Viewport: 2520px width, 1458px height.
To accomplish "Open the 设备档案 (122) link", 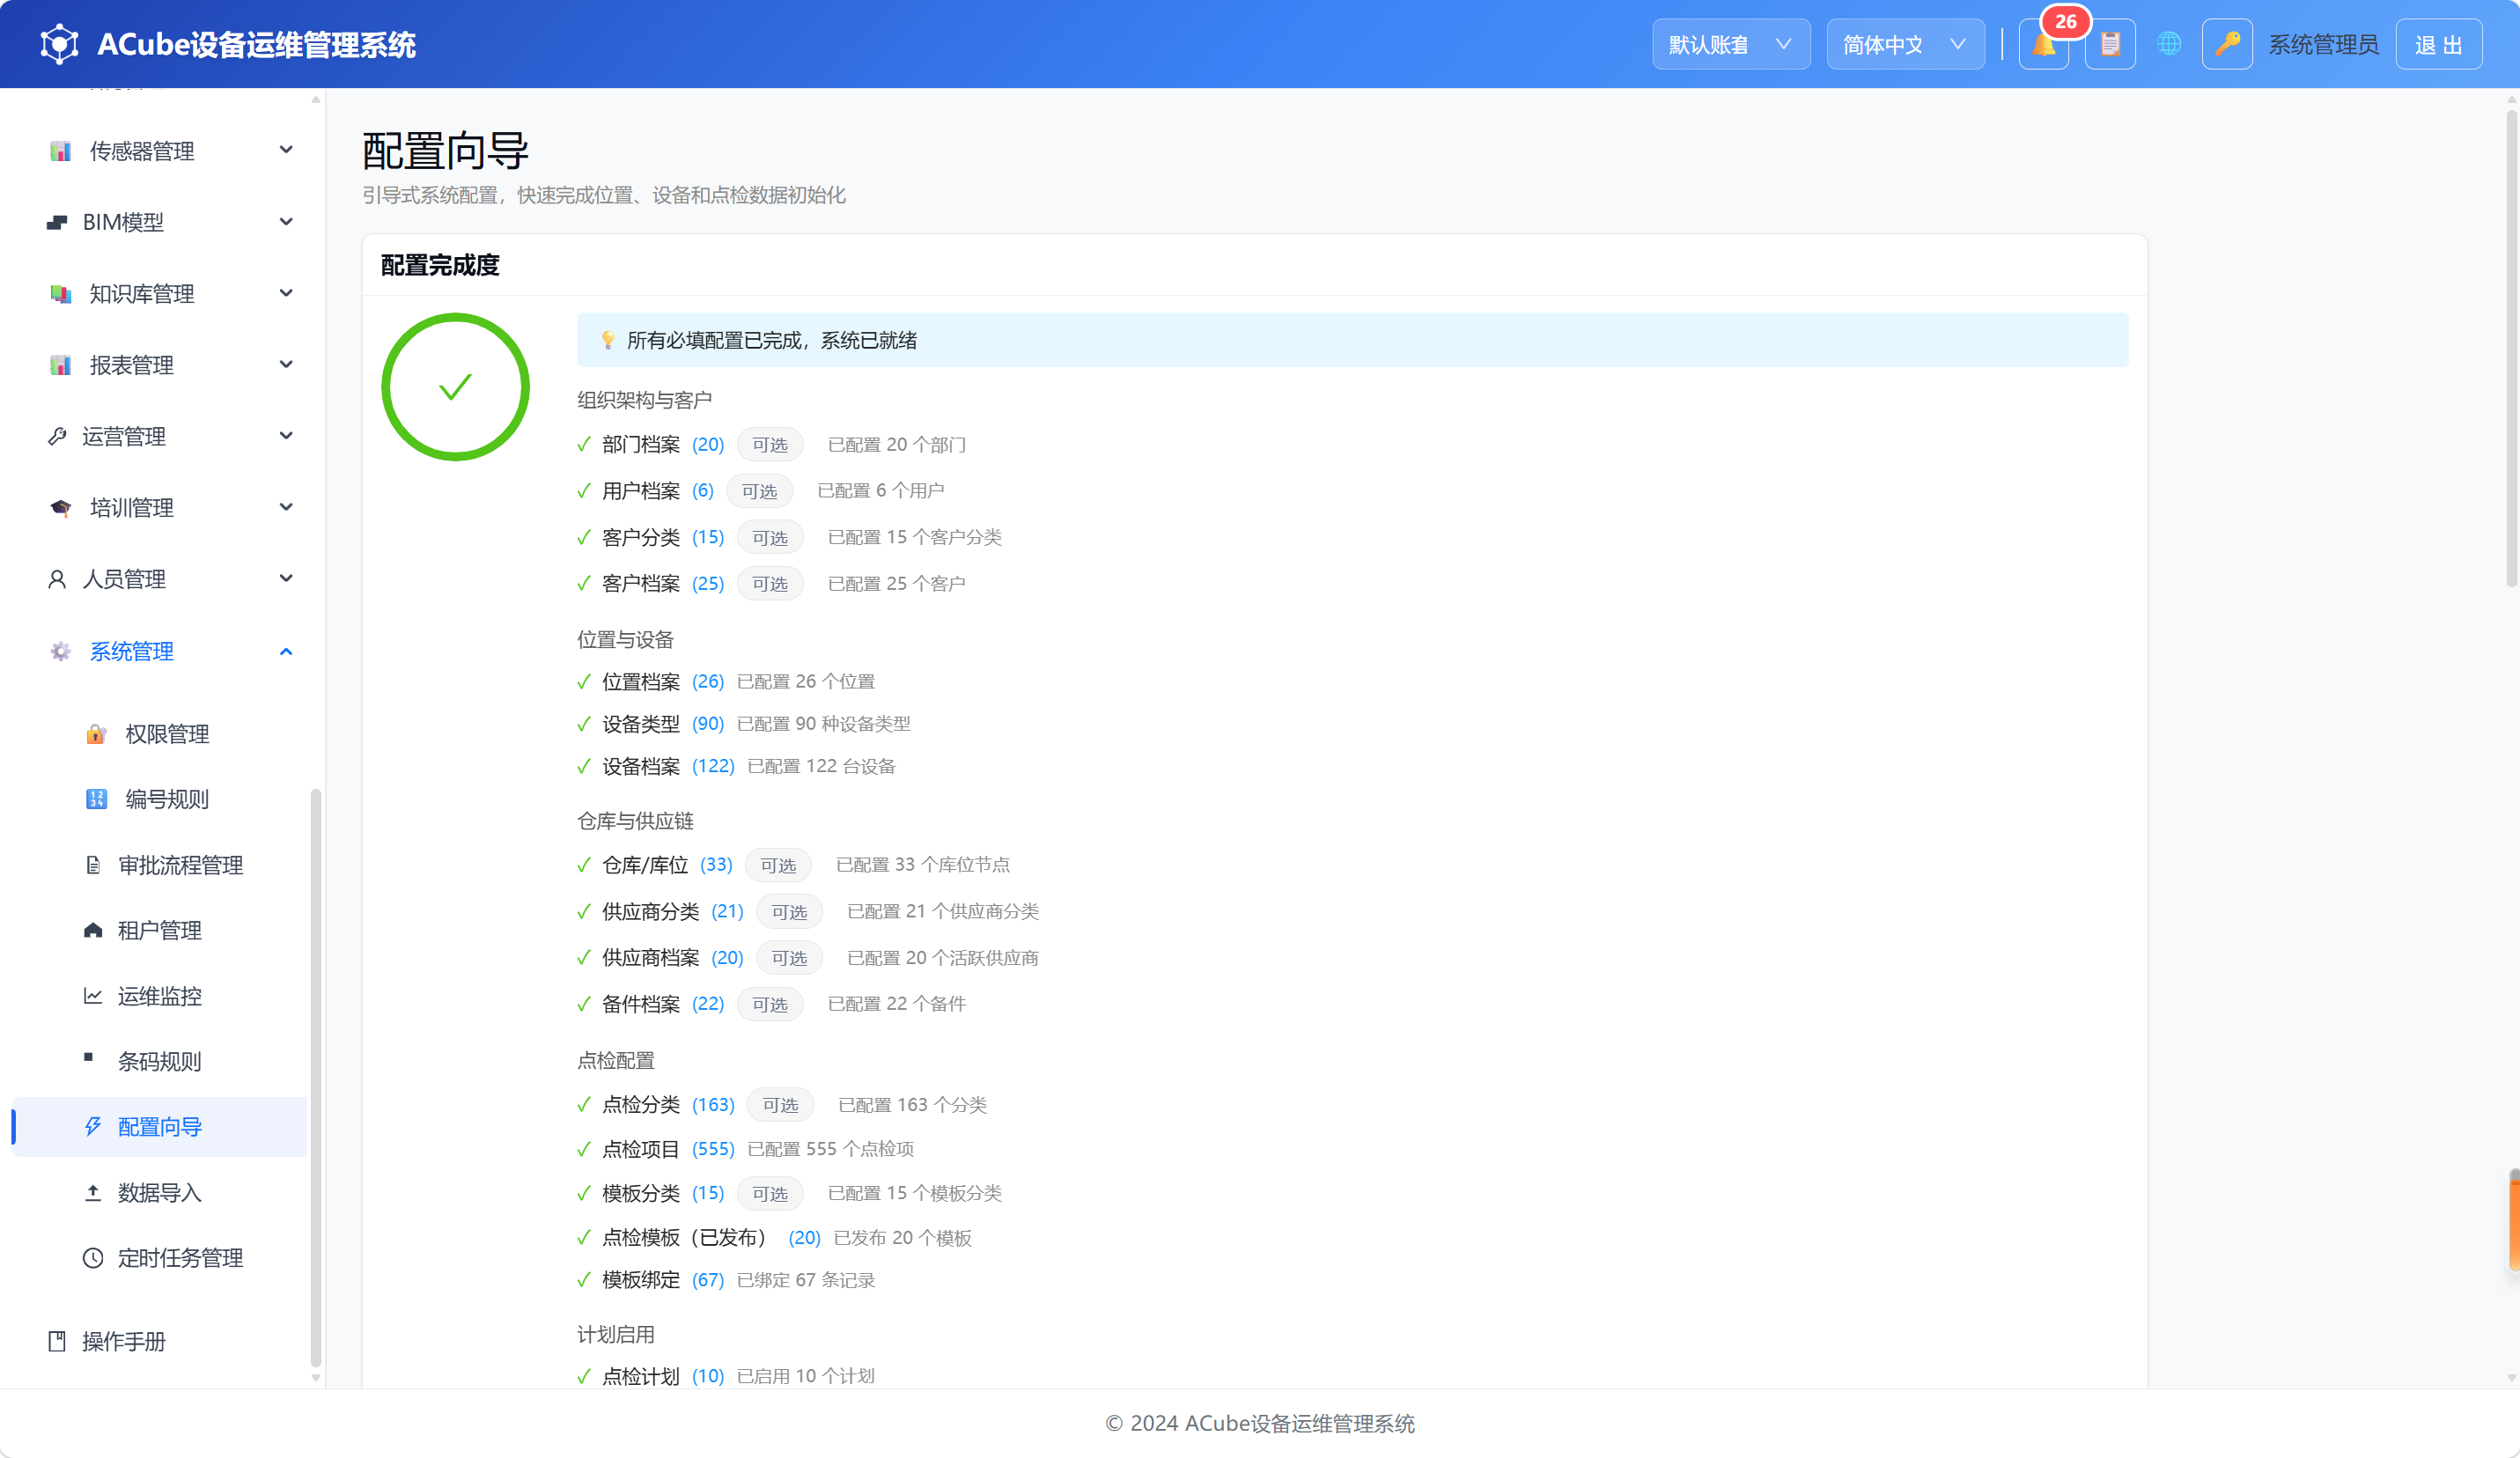I will [668, 766].
